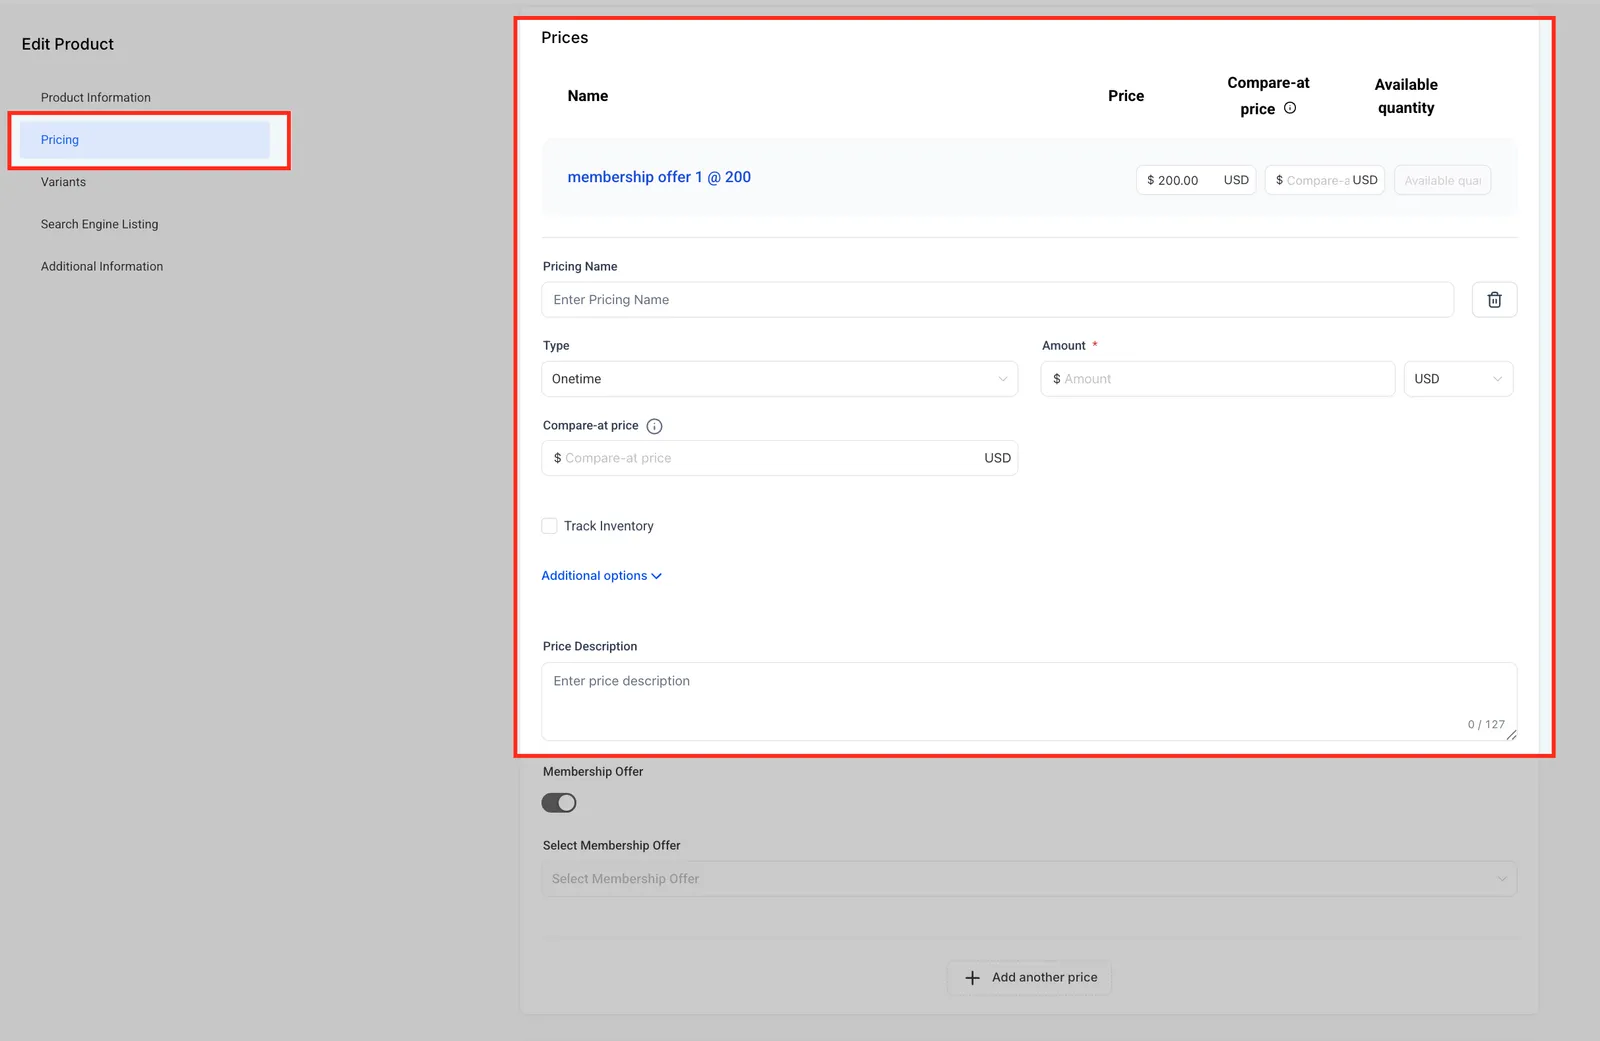Expand the Select Membership Offer dropdown

(1029, 879)
